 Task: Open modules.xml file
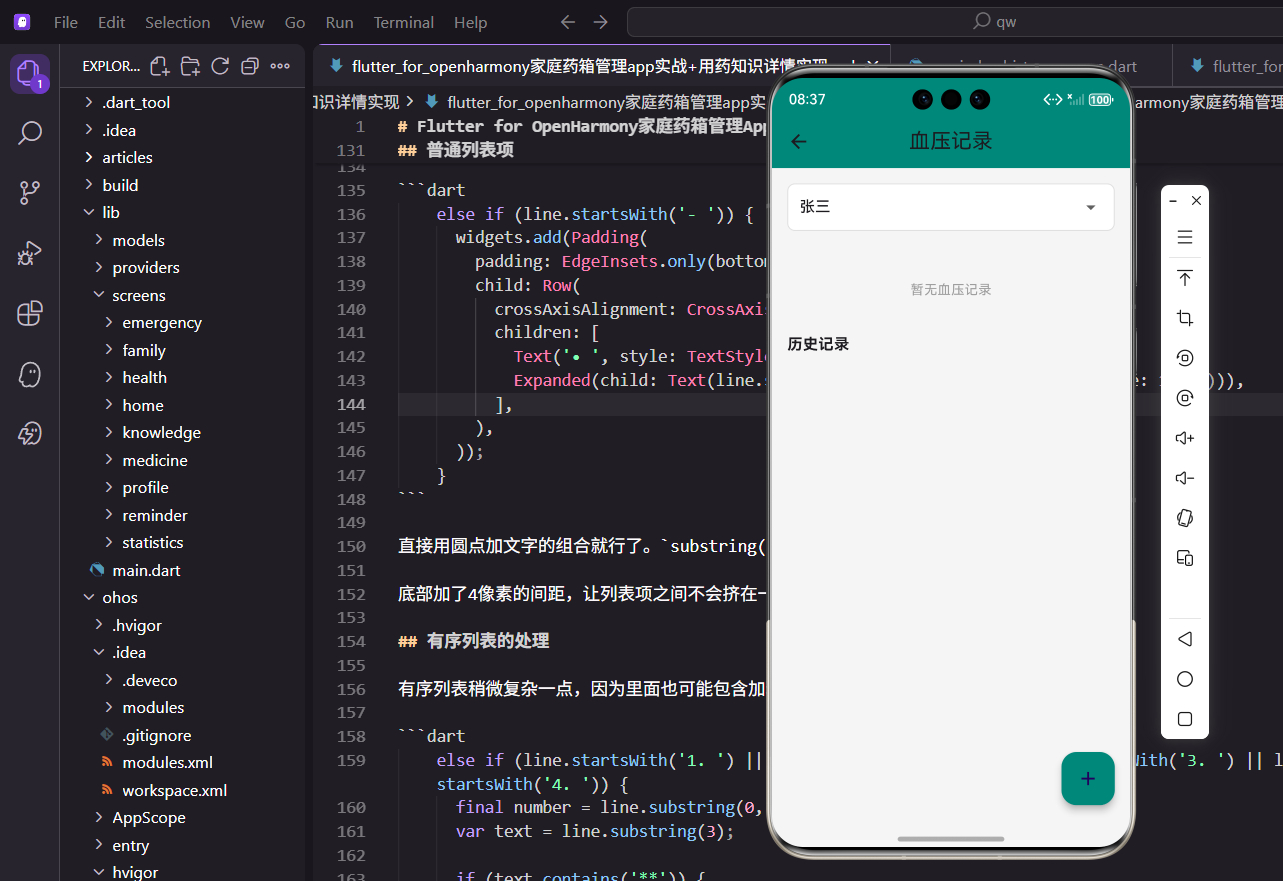click(x=167, y=762)
